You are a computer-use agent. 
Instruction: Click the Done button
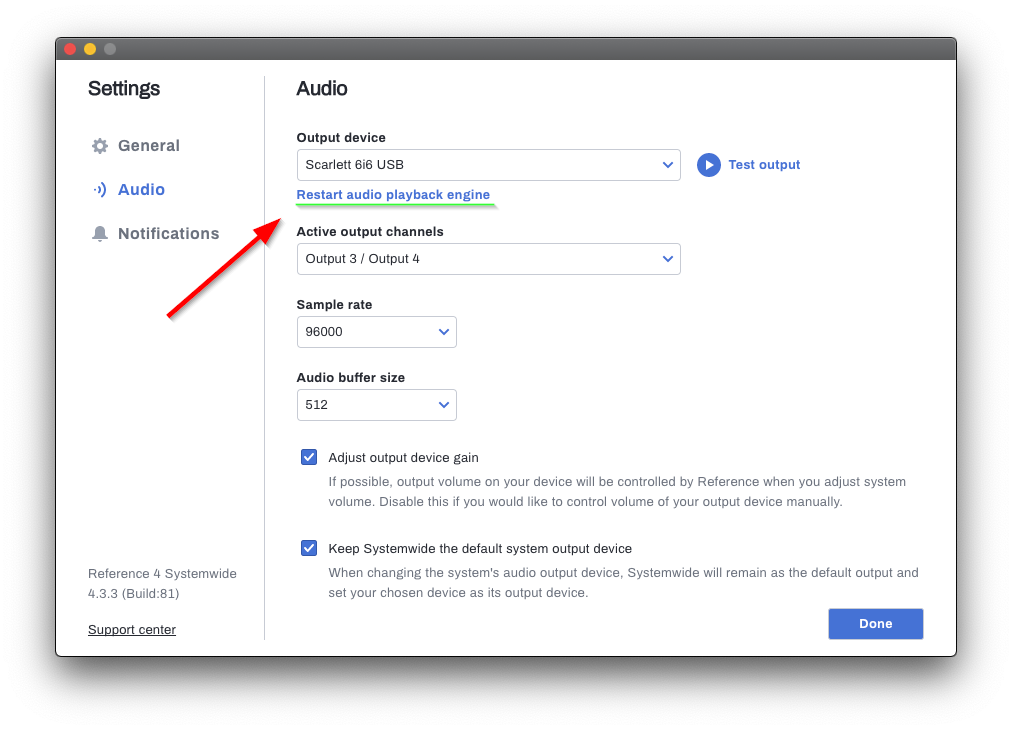point(875,624)
